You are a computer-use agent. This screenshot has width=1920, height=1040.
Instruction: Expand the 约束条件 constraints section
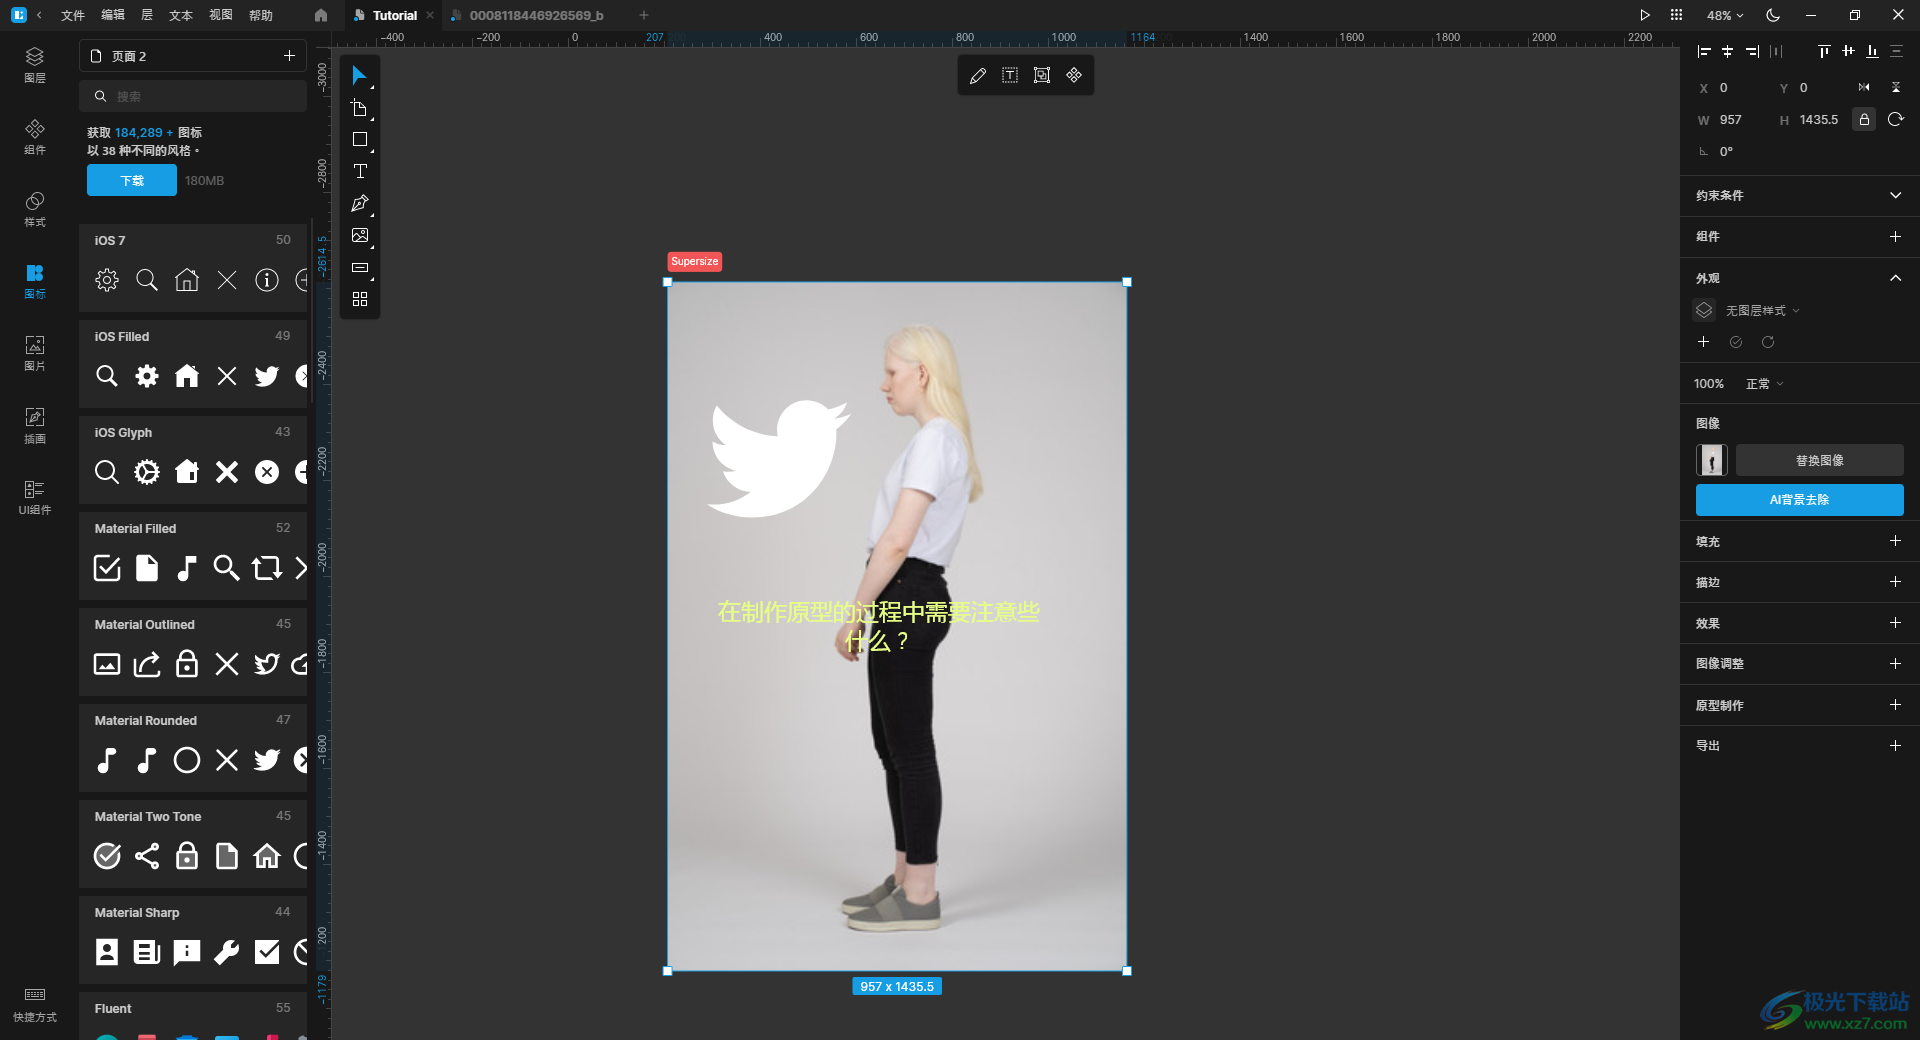point(1895,196)
